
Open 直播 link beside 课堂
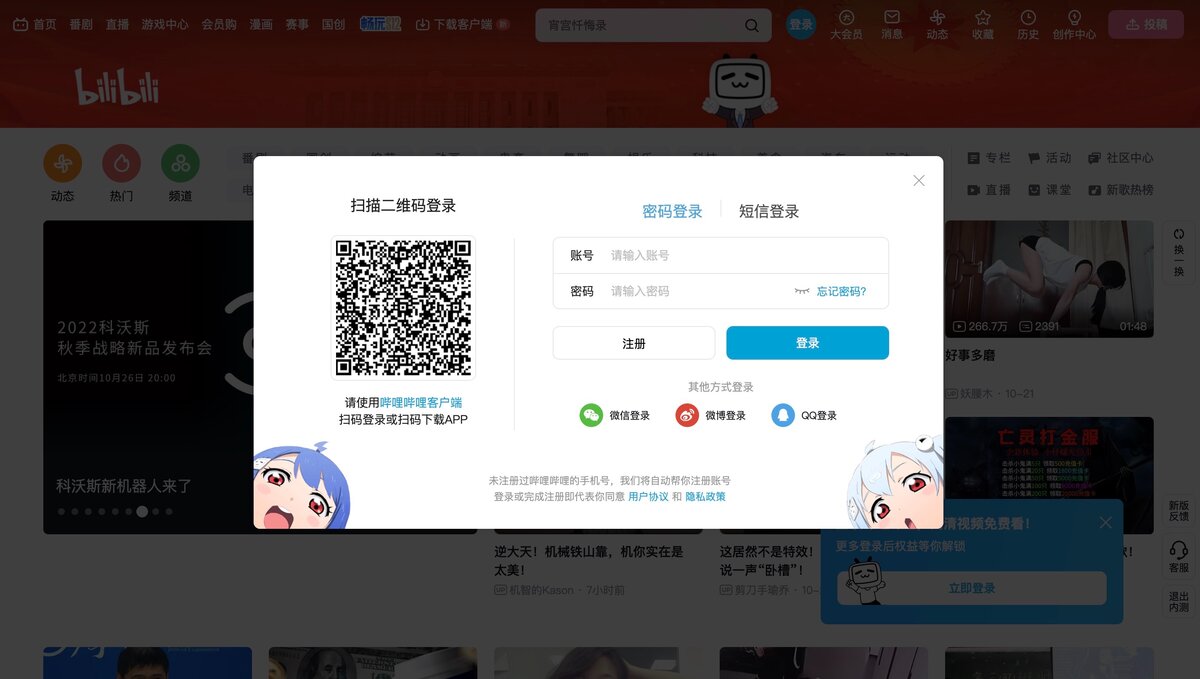click(989, 189)
